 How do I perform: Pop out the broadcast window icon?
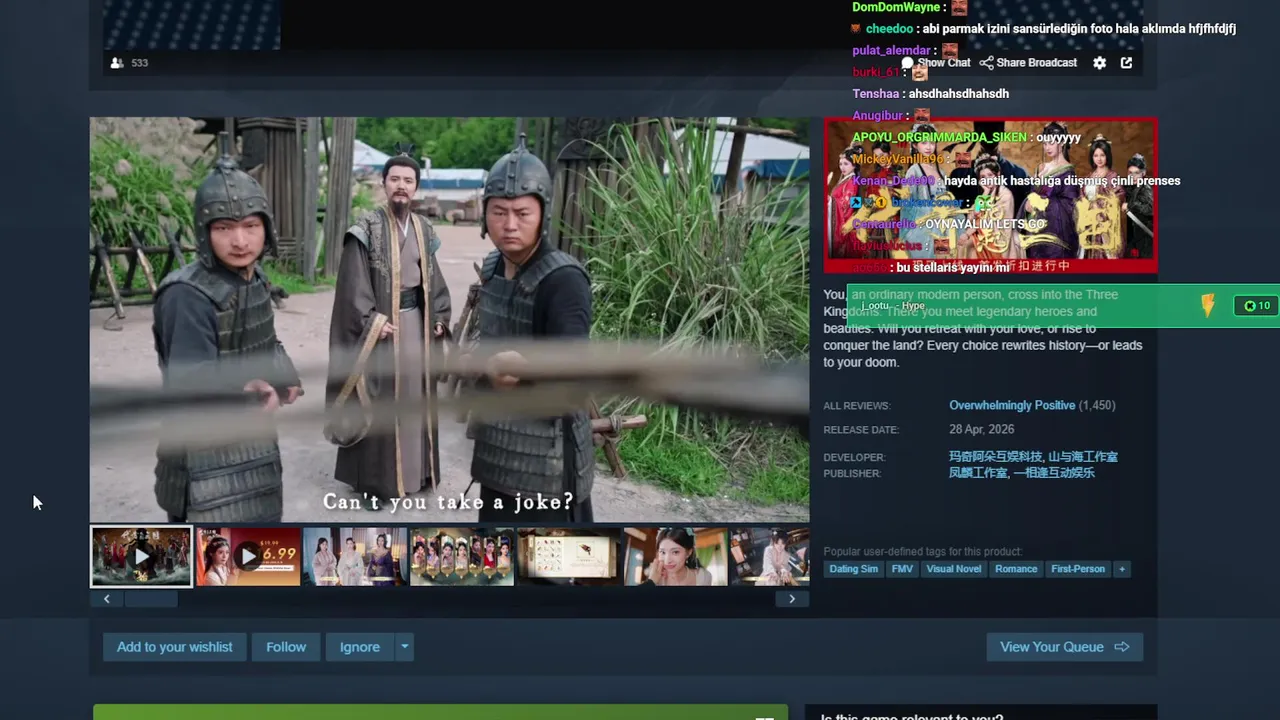coord(1126,63)
